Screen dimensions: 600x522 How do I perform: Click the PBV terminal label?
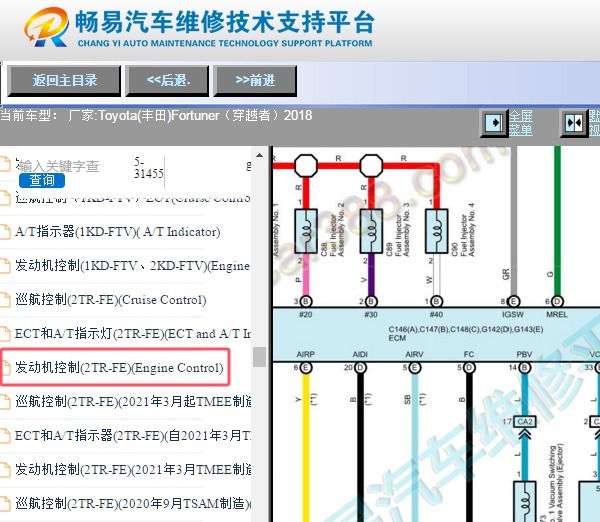(x=524, y=354)
